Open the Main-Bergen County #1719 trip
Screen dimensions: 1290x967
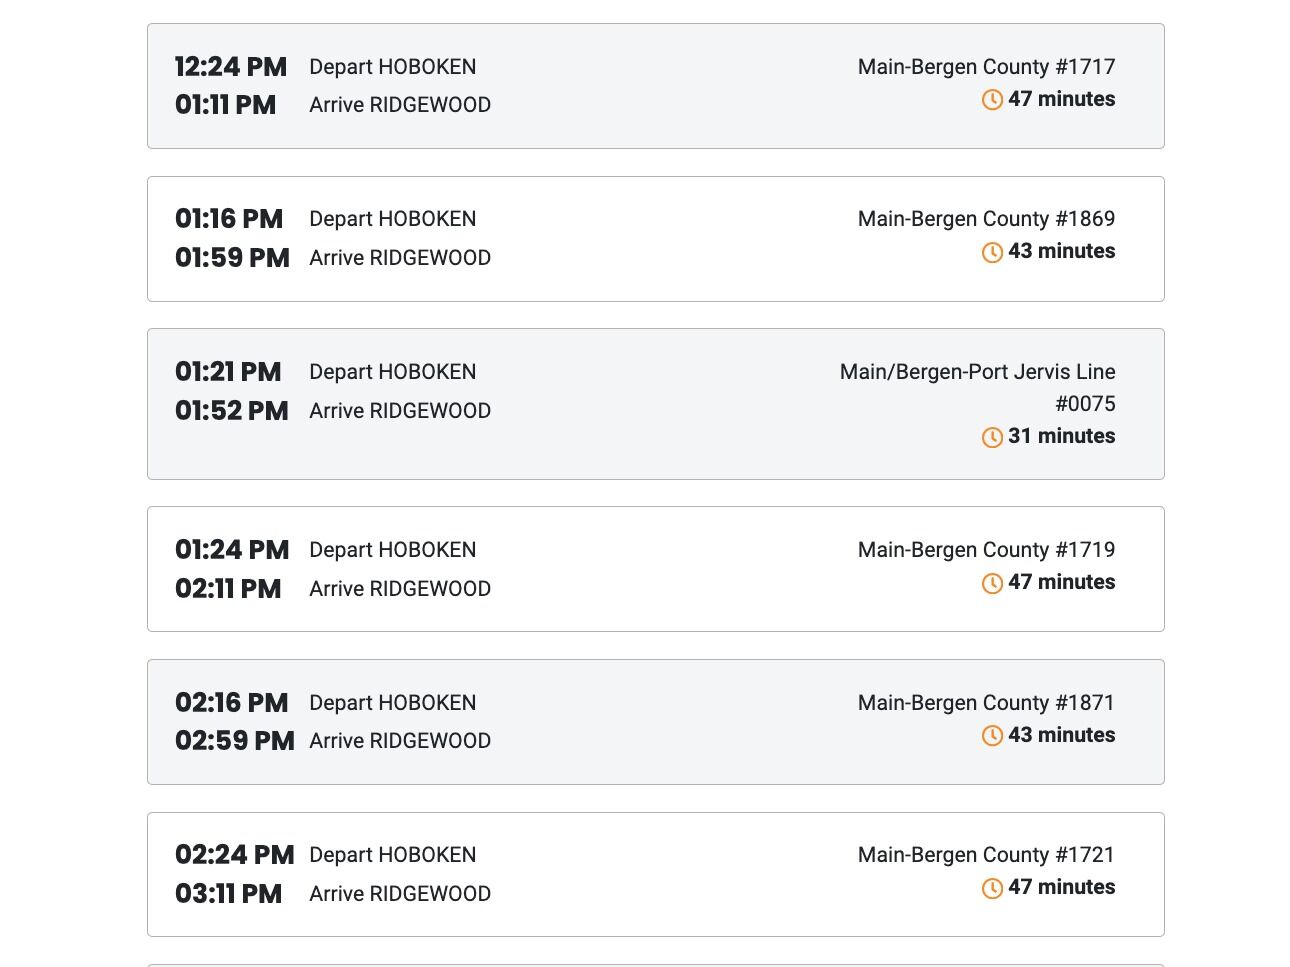656,569
